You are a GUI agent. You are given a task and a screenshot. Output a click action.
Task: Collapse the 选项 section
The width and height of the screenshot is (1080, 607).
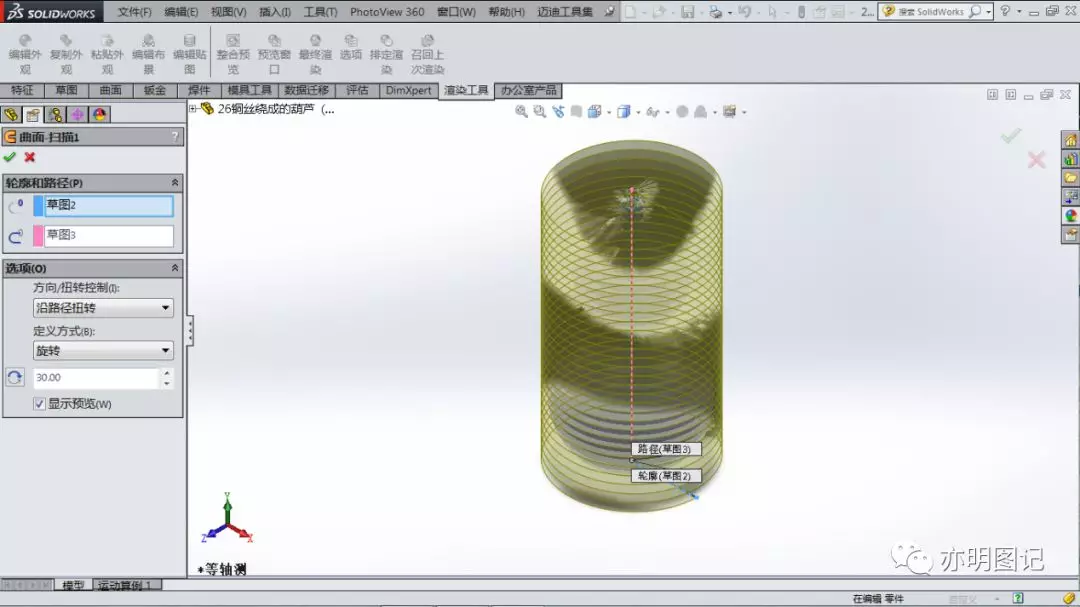tap(175, 268)
